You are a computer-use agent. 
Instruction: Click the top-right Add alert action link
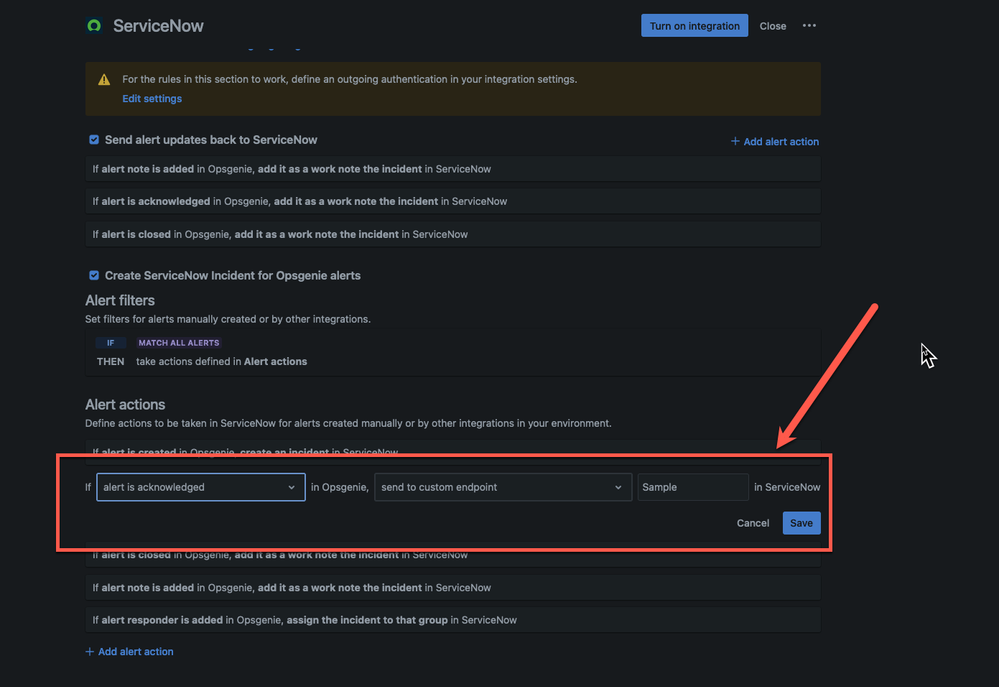point(775,141)
